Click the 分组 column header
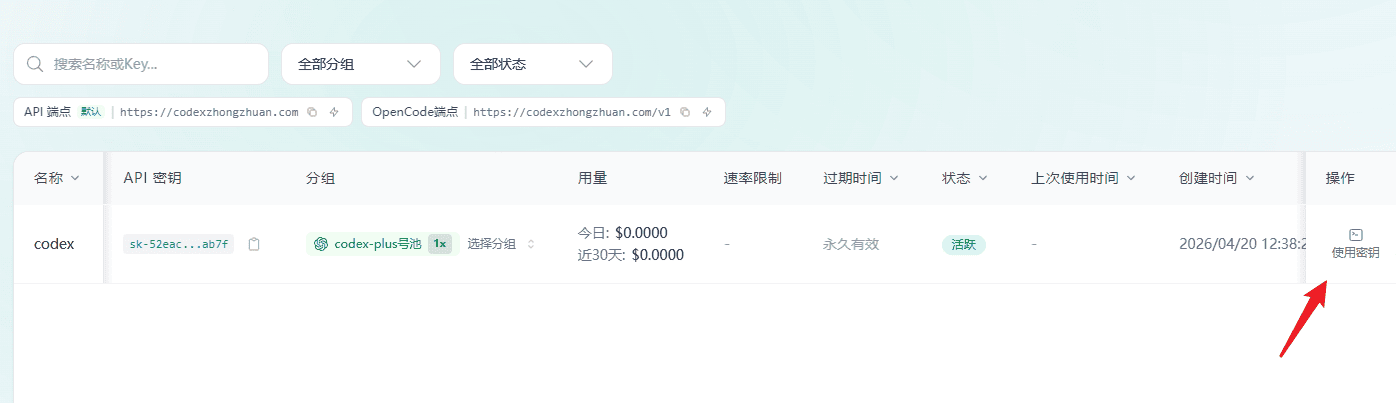Image resolution: width=1396 pixels, height=403 pixels. click(x=320, y=178)
